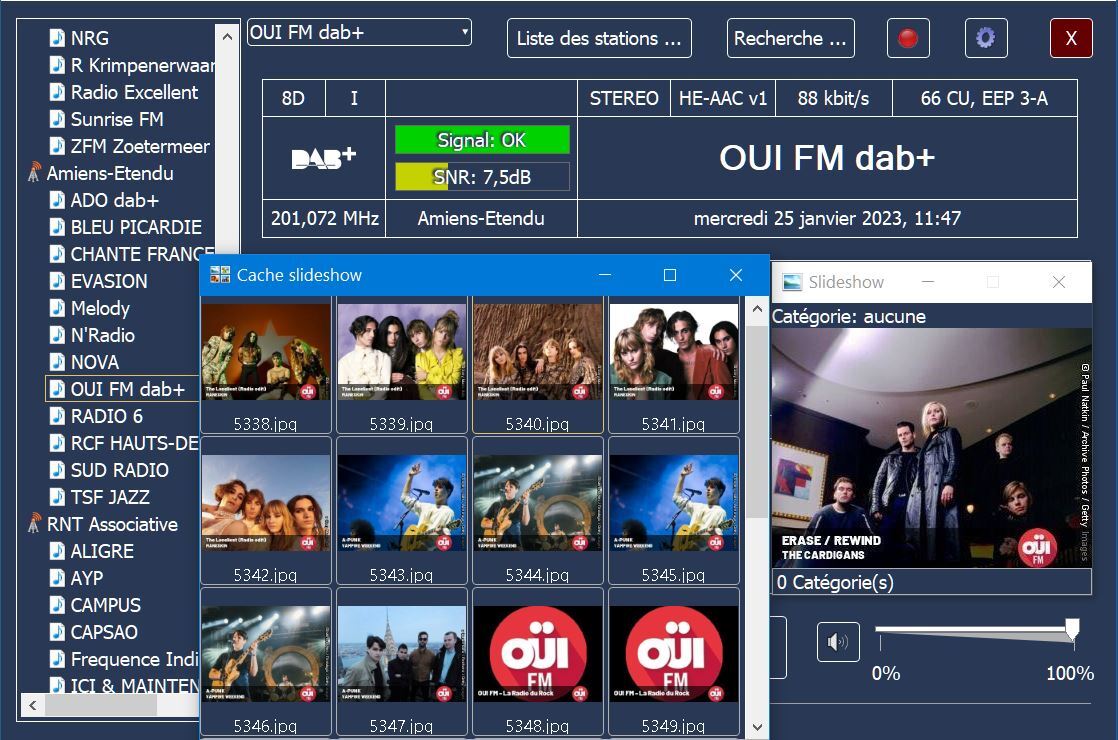Click the Recherche button

[791, 38]
